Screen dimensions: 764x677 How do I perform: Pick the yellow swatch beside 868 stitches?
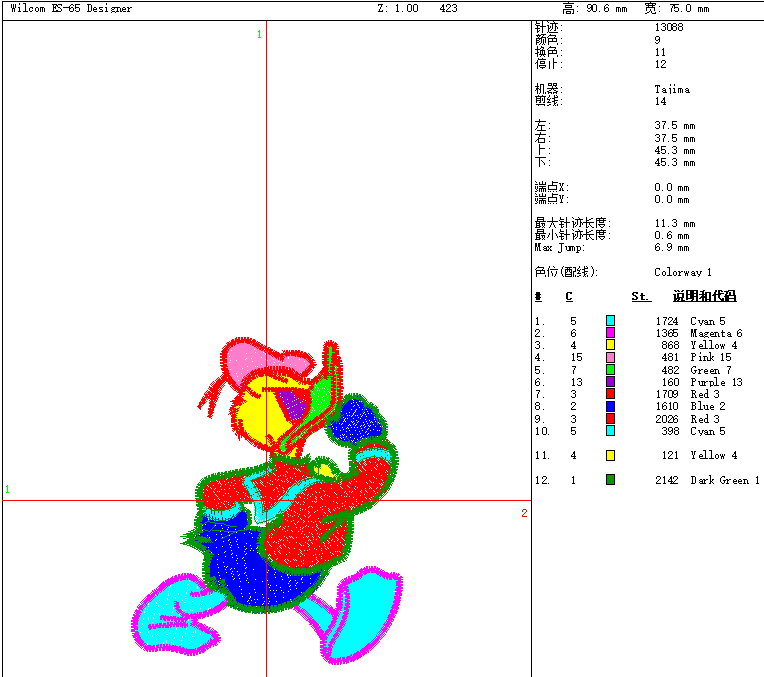[x=610, y=345]
